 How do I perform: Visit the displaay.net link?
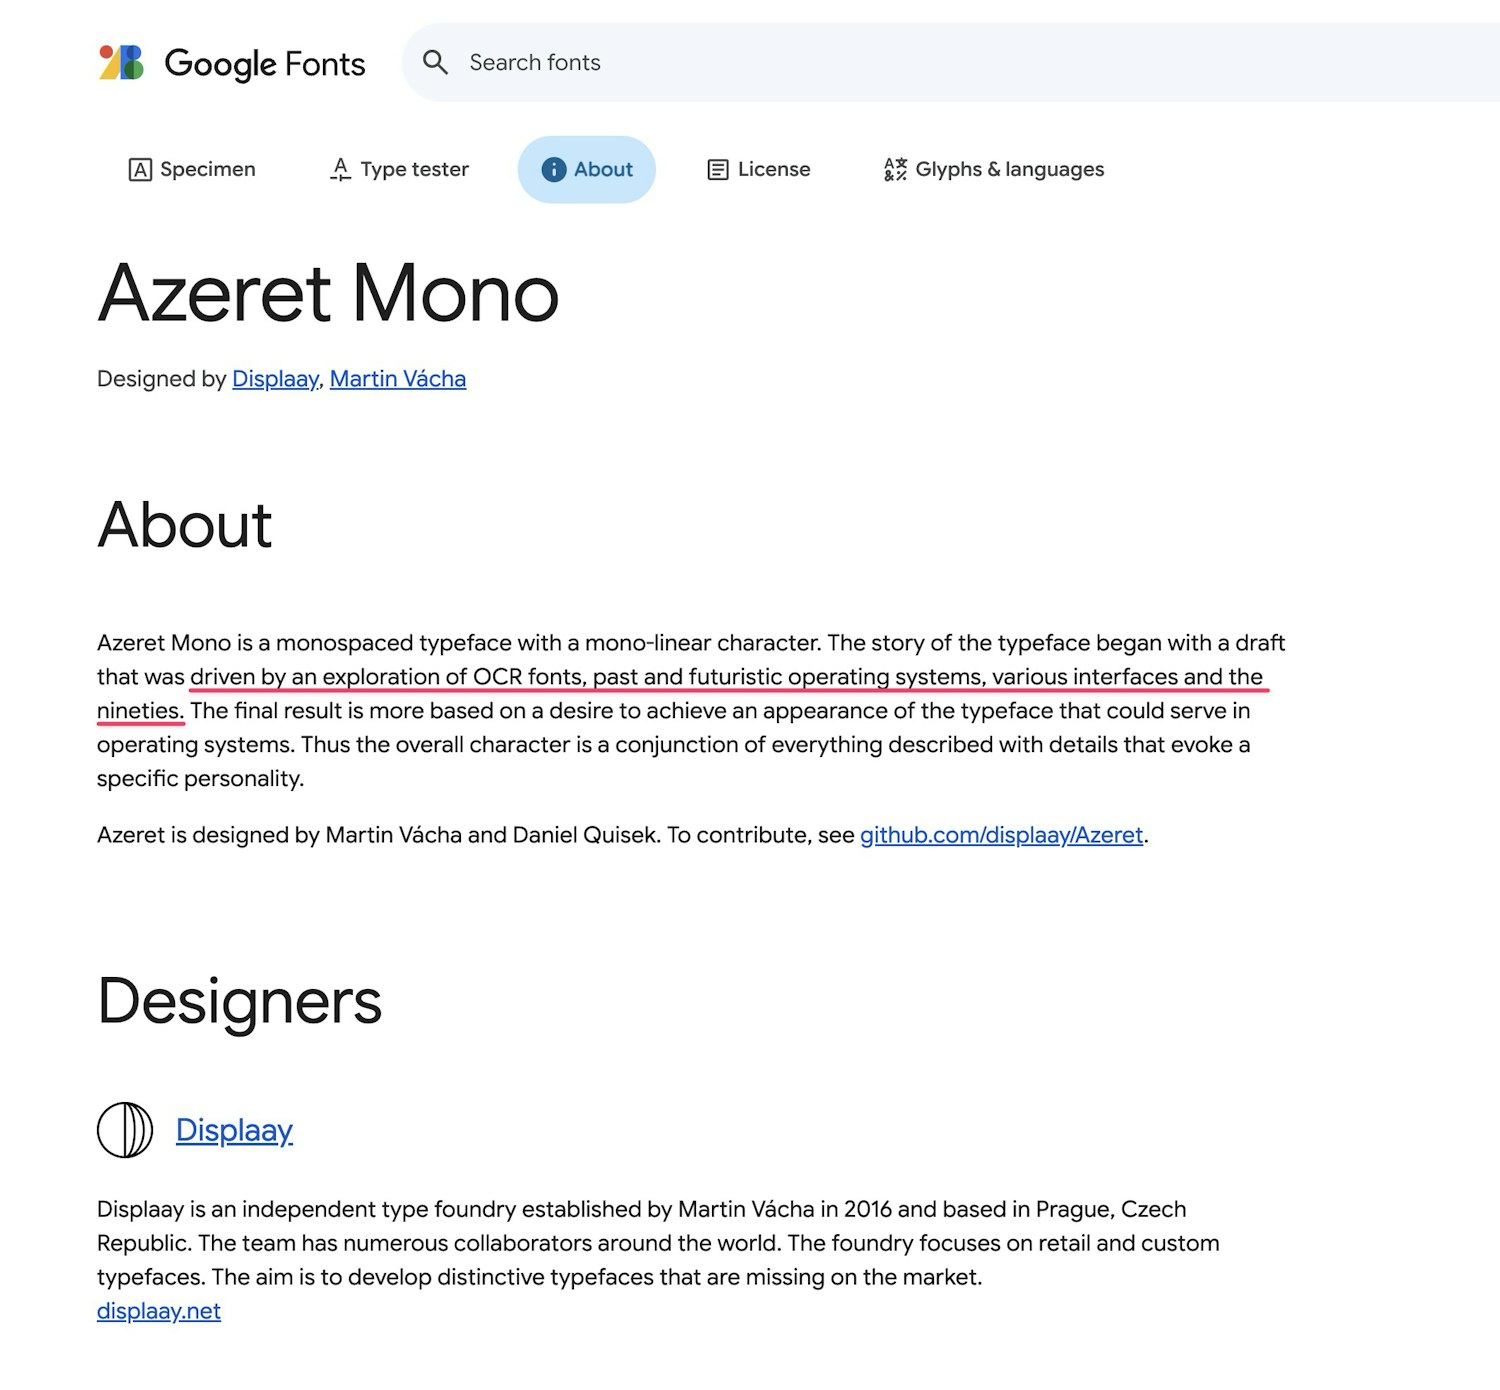(x=158, y=1310)
